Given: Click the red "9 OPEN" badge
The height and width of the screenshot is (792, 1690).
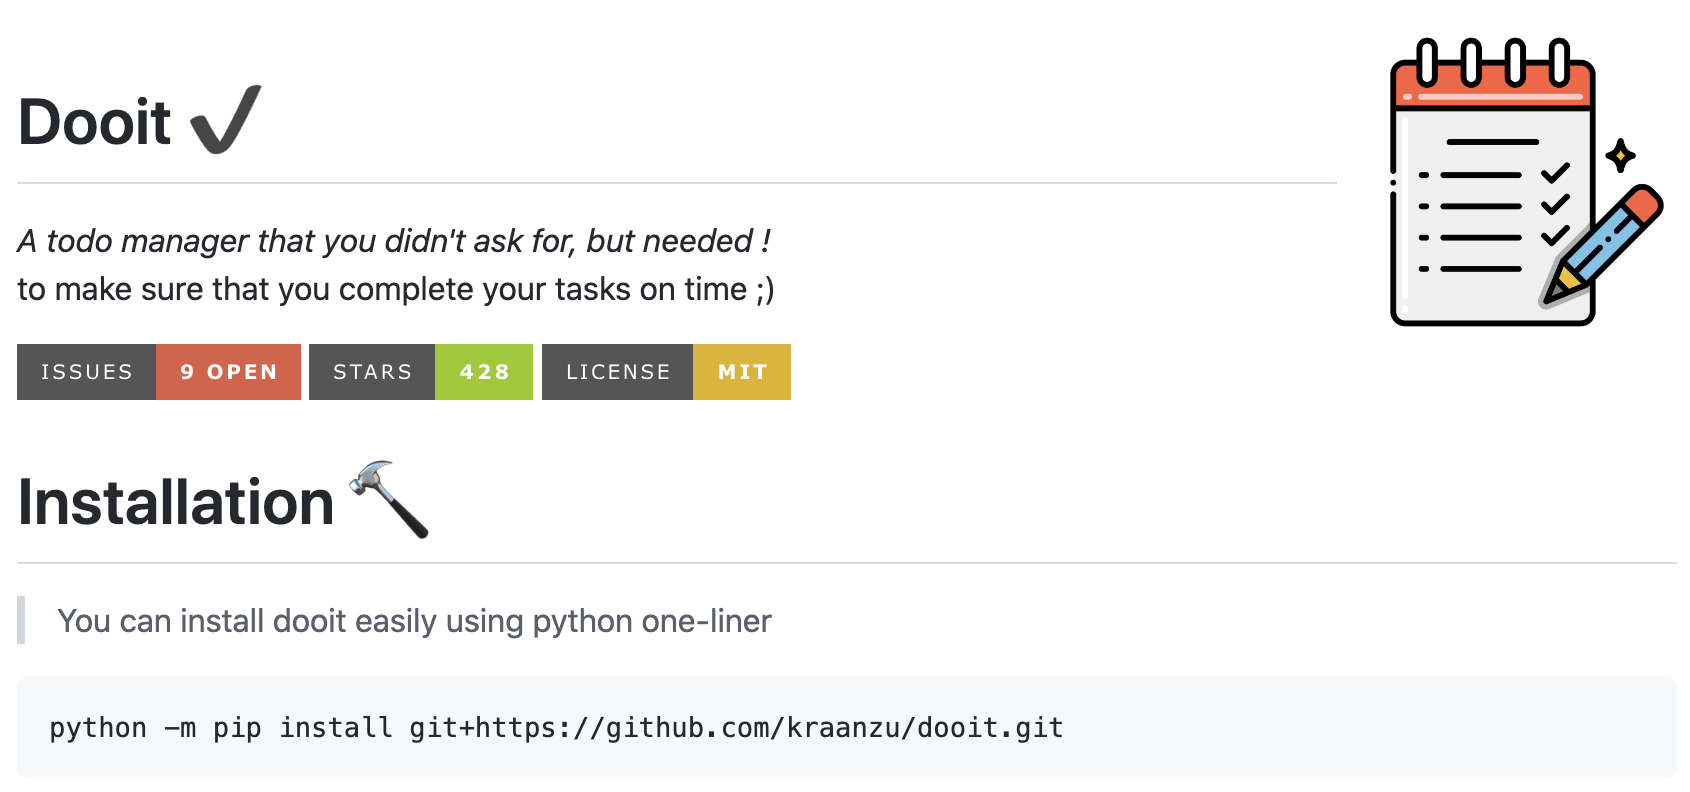Looking at the screenshot, I should [229, 372].
